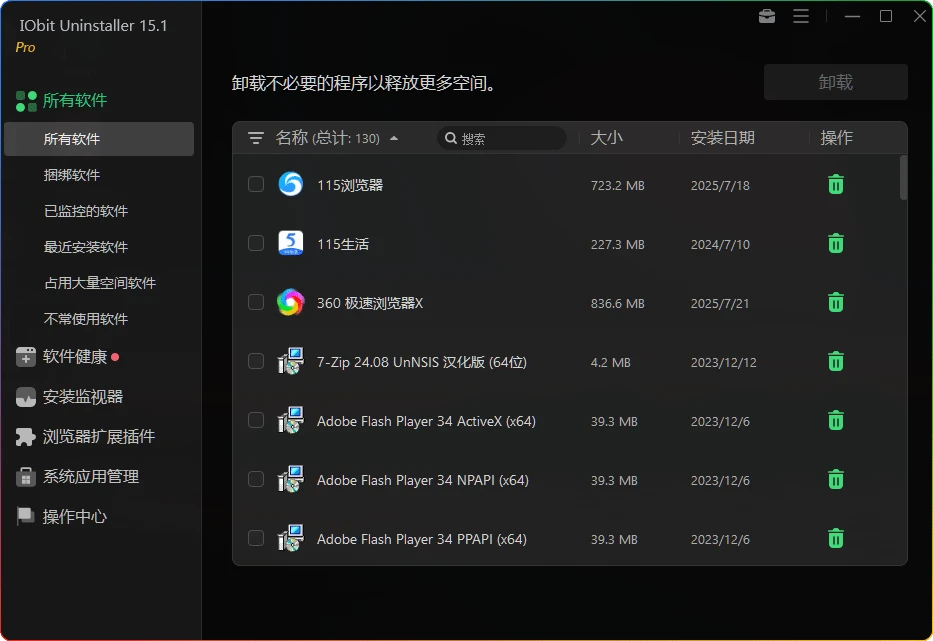Click the 115生活 application icon
This screenshot has width=933, height=641.
(x=290, y=243)
